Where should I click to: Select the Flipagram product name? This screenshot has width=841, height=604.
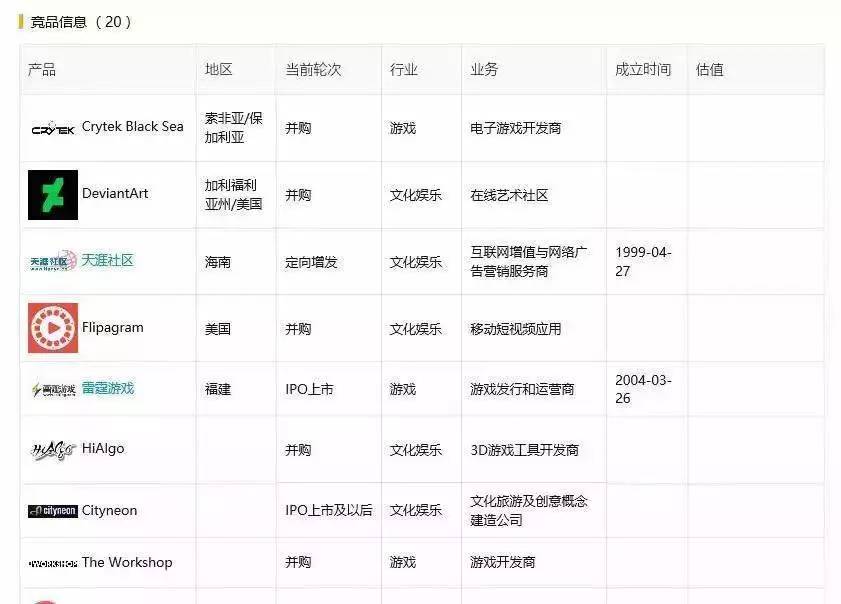(113, 328)
